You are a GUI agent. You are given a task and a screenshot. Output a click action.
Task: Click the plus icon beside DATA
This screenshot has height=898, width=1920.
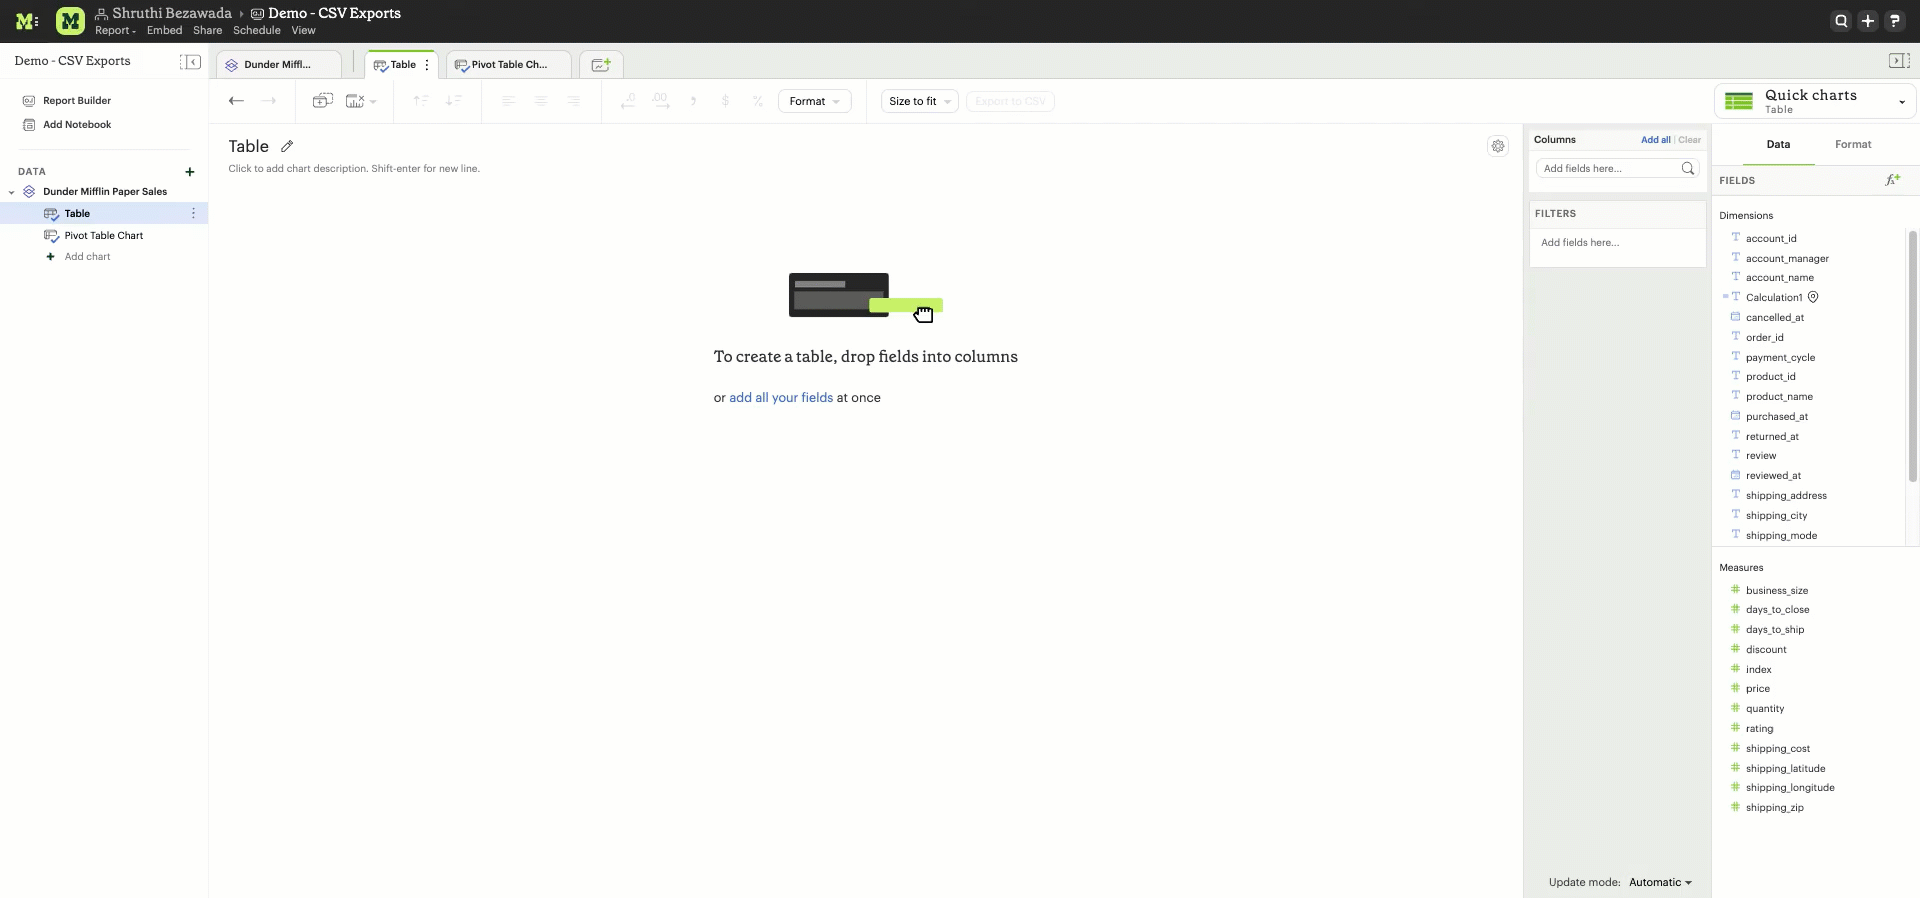pyautogui.click(x=190, y=172)
